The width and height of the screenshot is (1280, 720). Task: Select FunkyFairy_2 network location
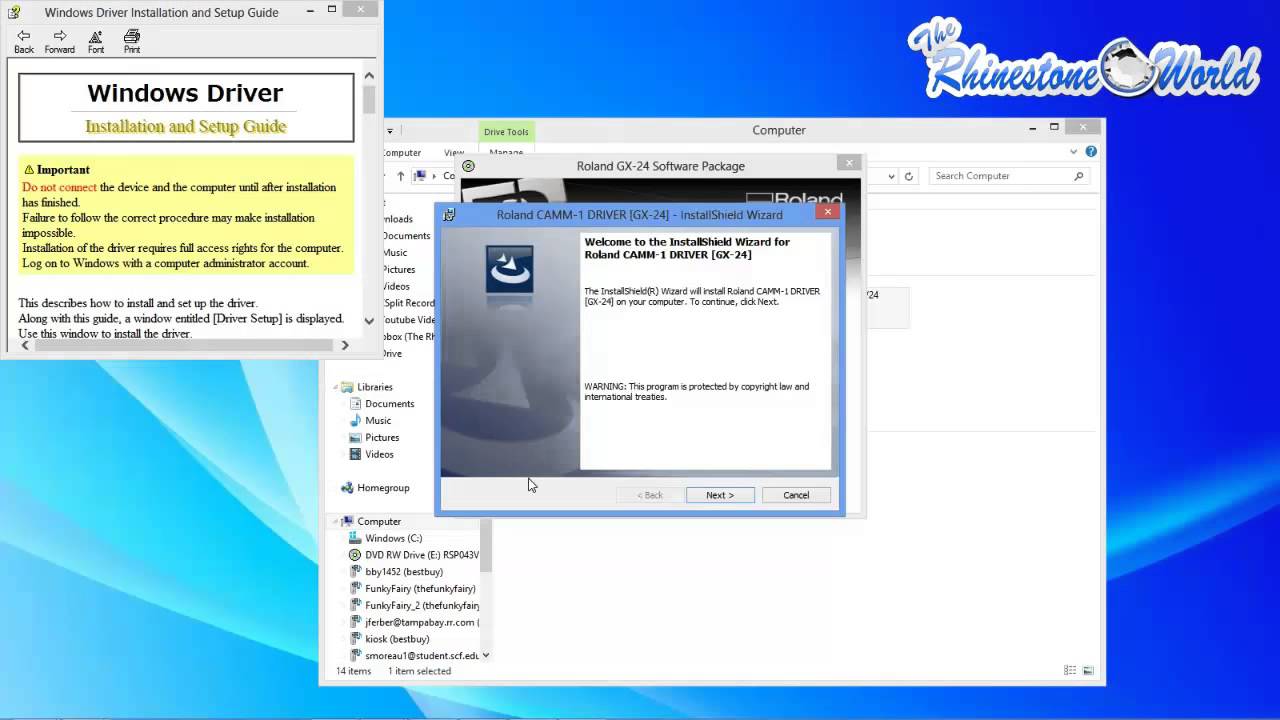(x=422, y=606)
